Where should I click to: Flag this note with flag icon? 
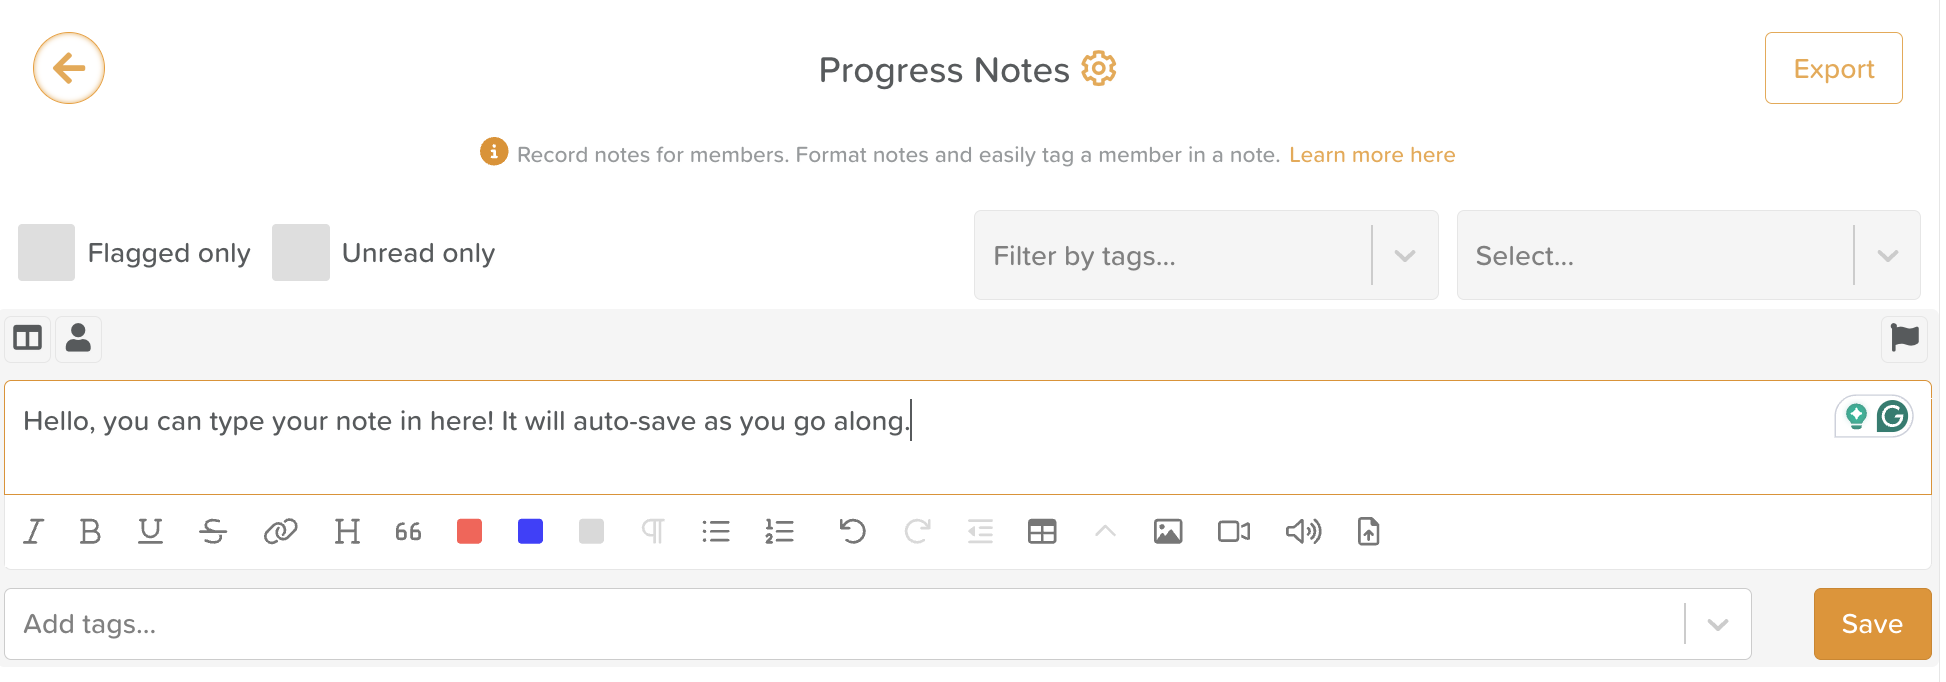[x=1904, y=338]
